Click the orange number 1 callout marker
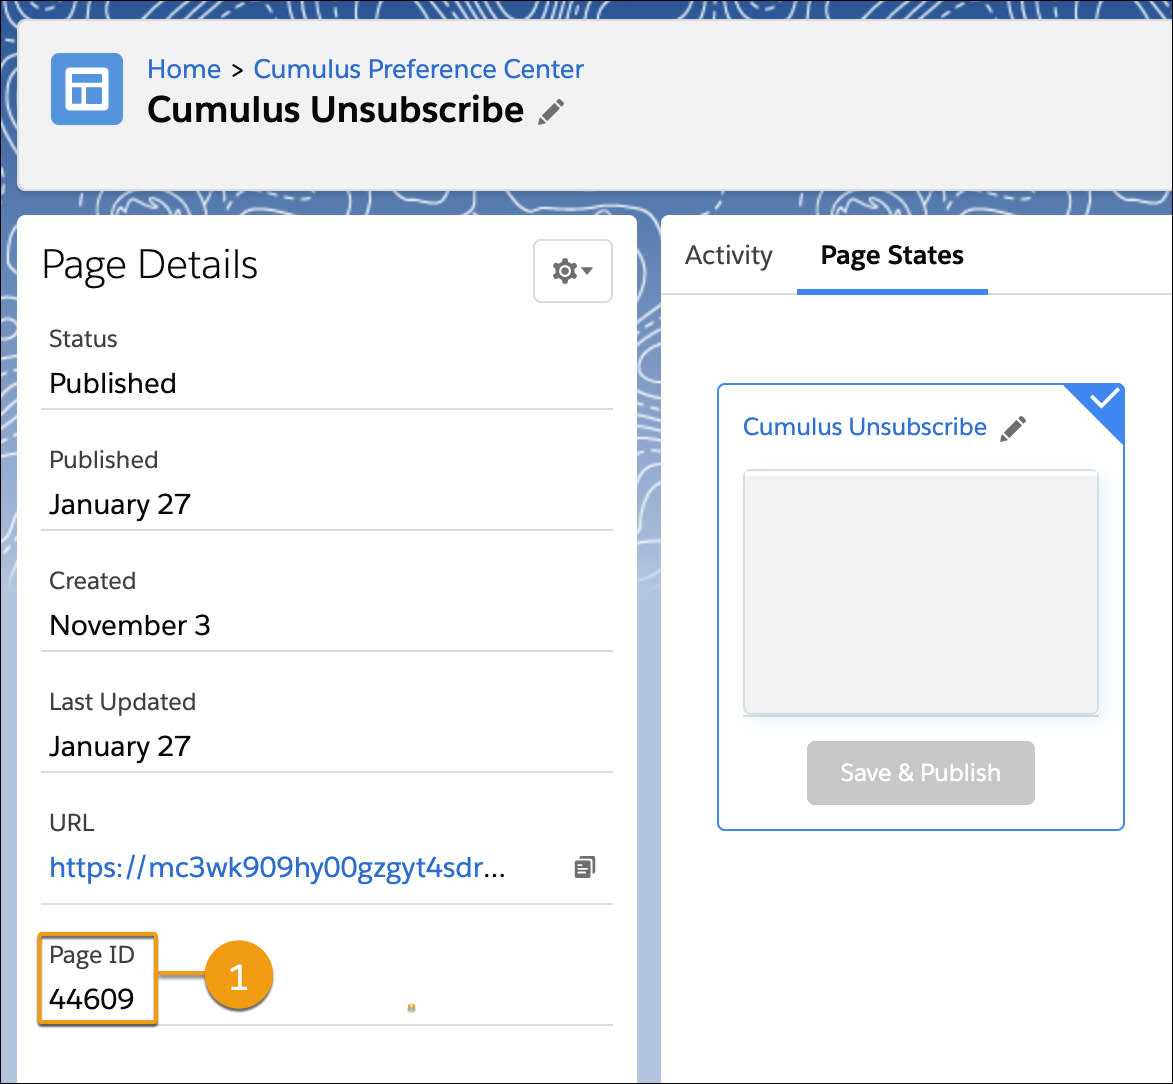The height and width of the screenshot is (1084, 1173). (x=239, y=978)
